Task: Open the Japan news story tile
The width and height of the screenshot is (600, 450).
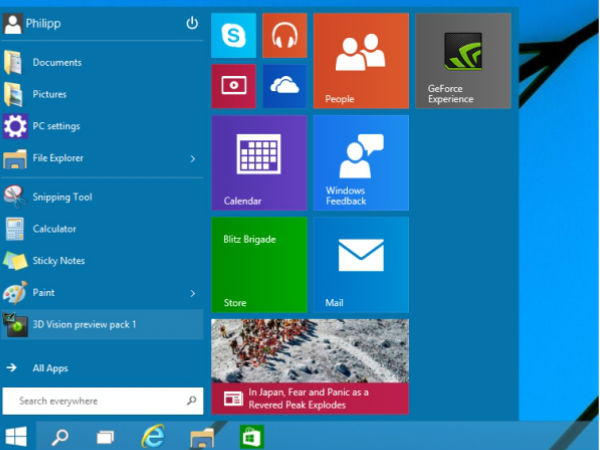Action: [309, 366]
